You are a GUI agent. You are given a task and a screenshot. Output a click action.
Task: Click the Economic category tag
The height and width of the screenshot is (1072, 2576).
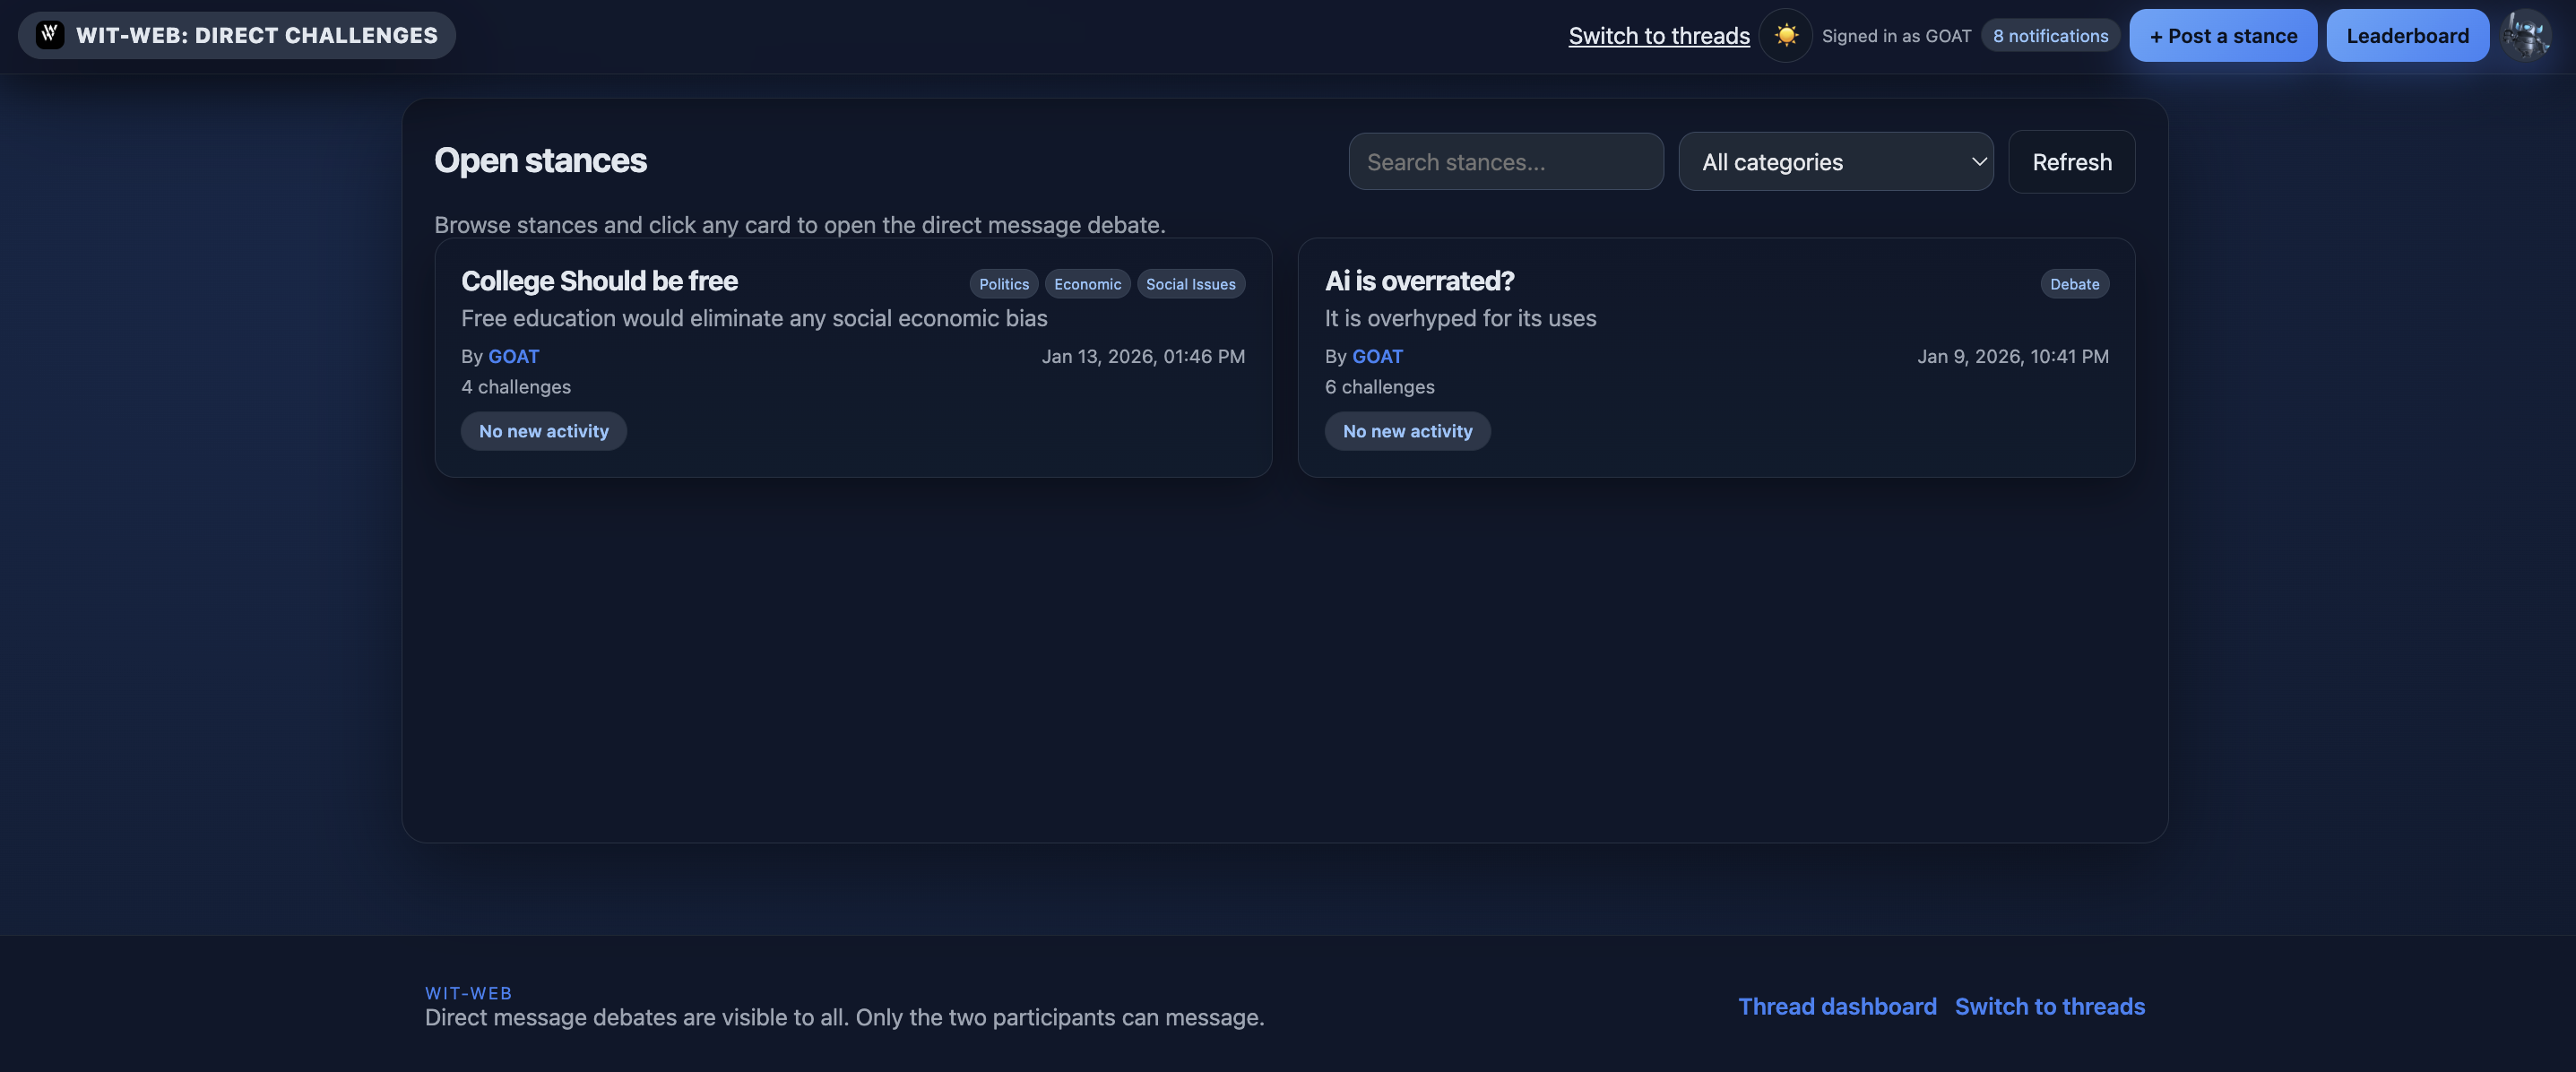[x=1087, y=284]
